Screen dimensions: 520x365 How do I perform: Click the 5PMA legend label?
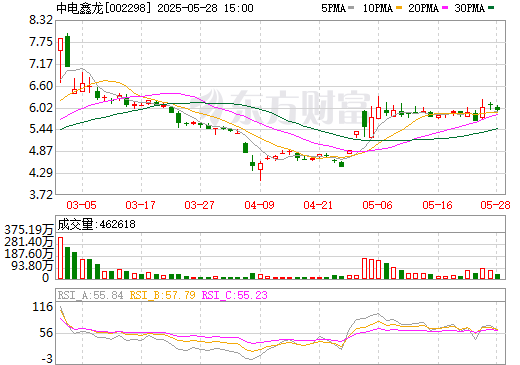pos(333,8)
